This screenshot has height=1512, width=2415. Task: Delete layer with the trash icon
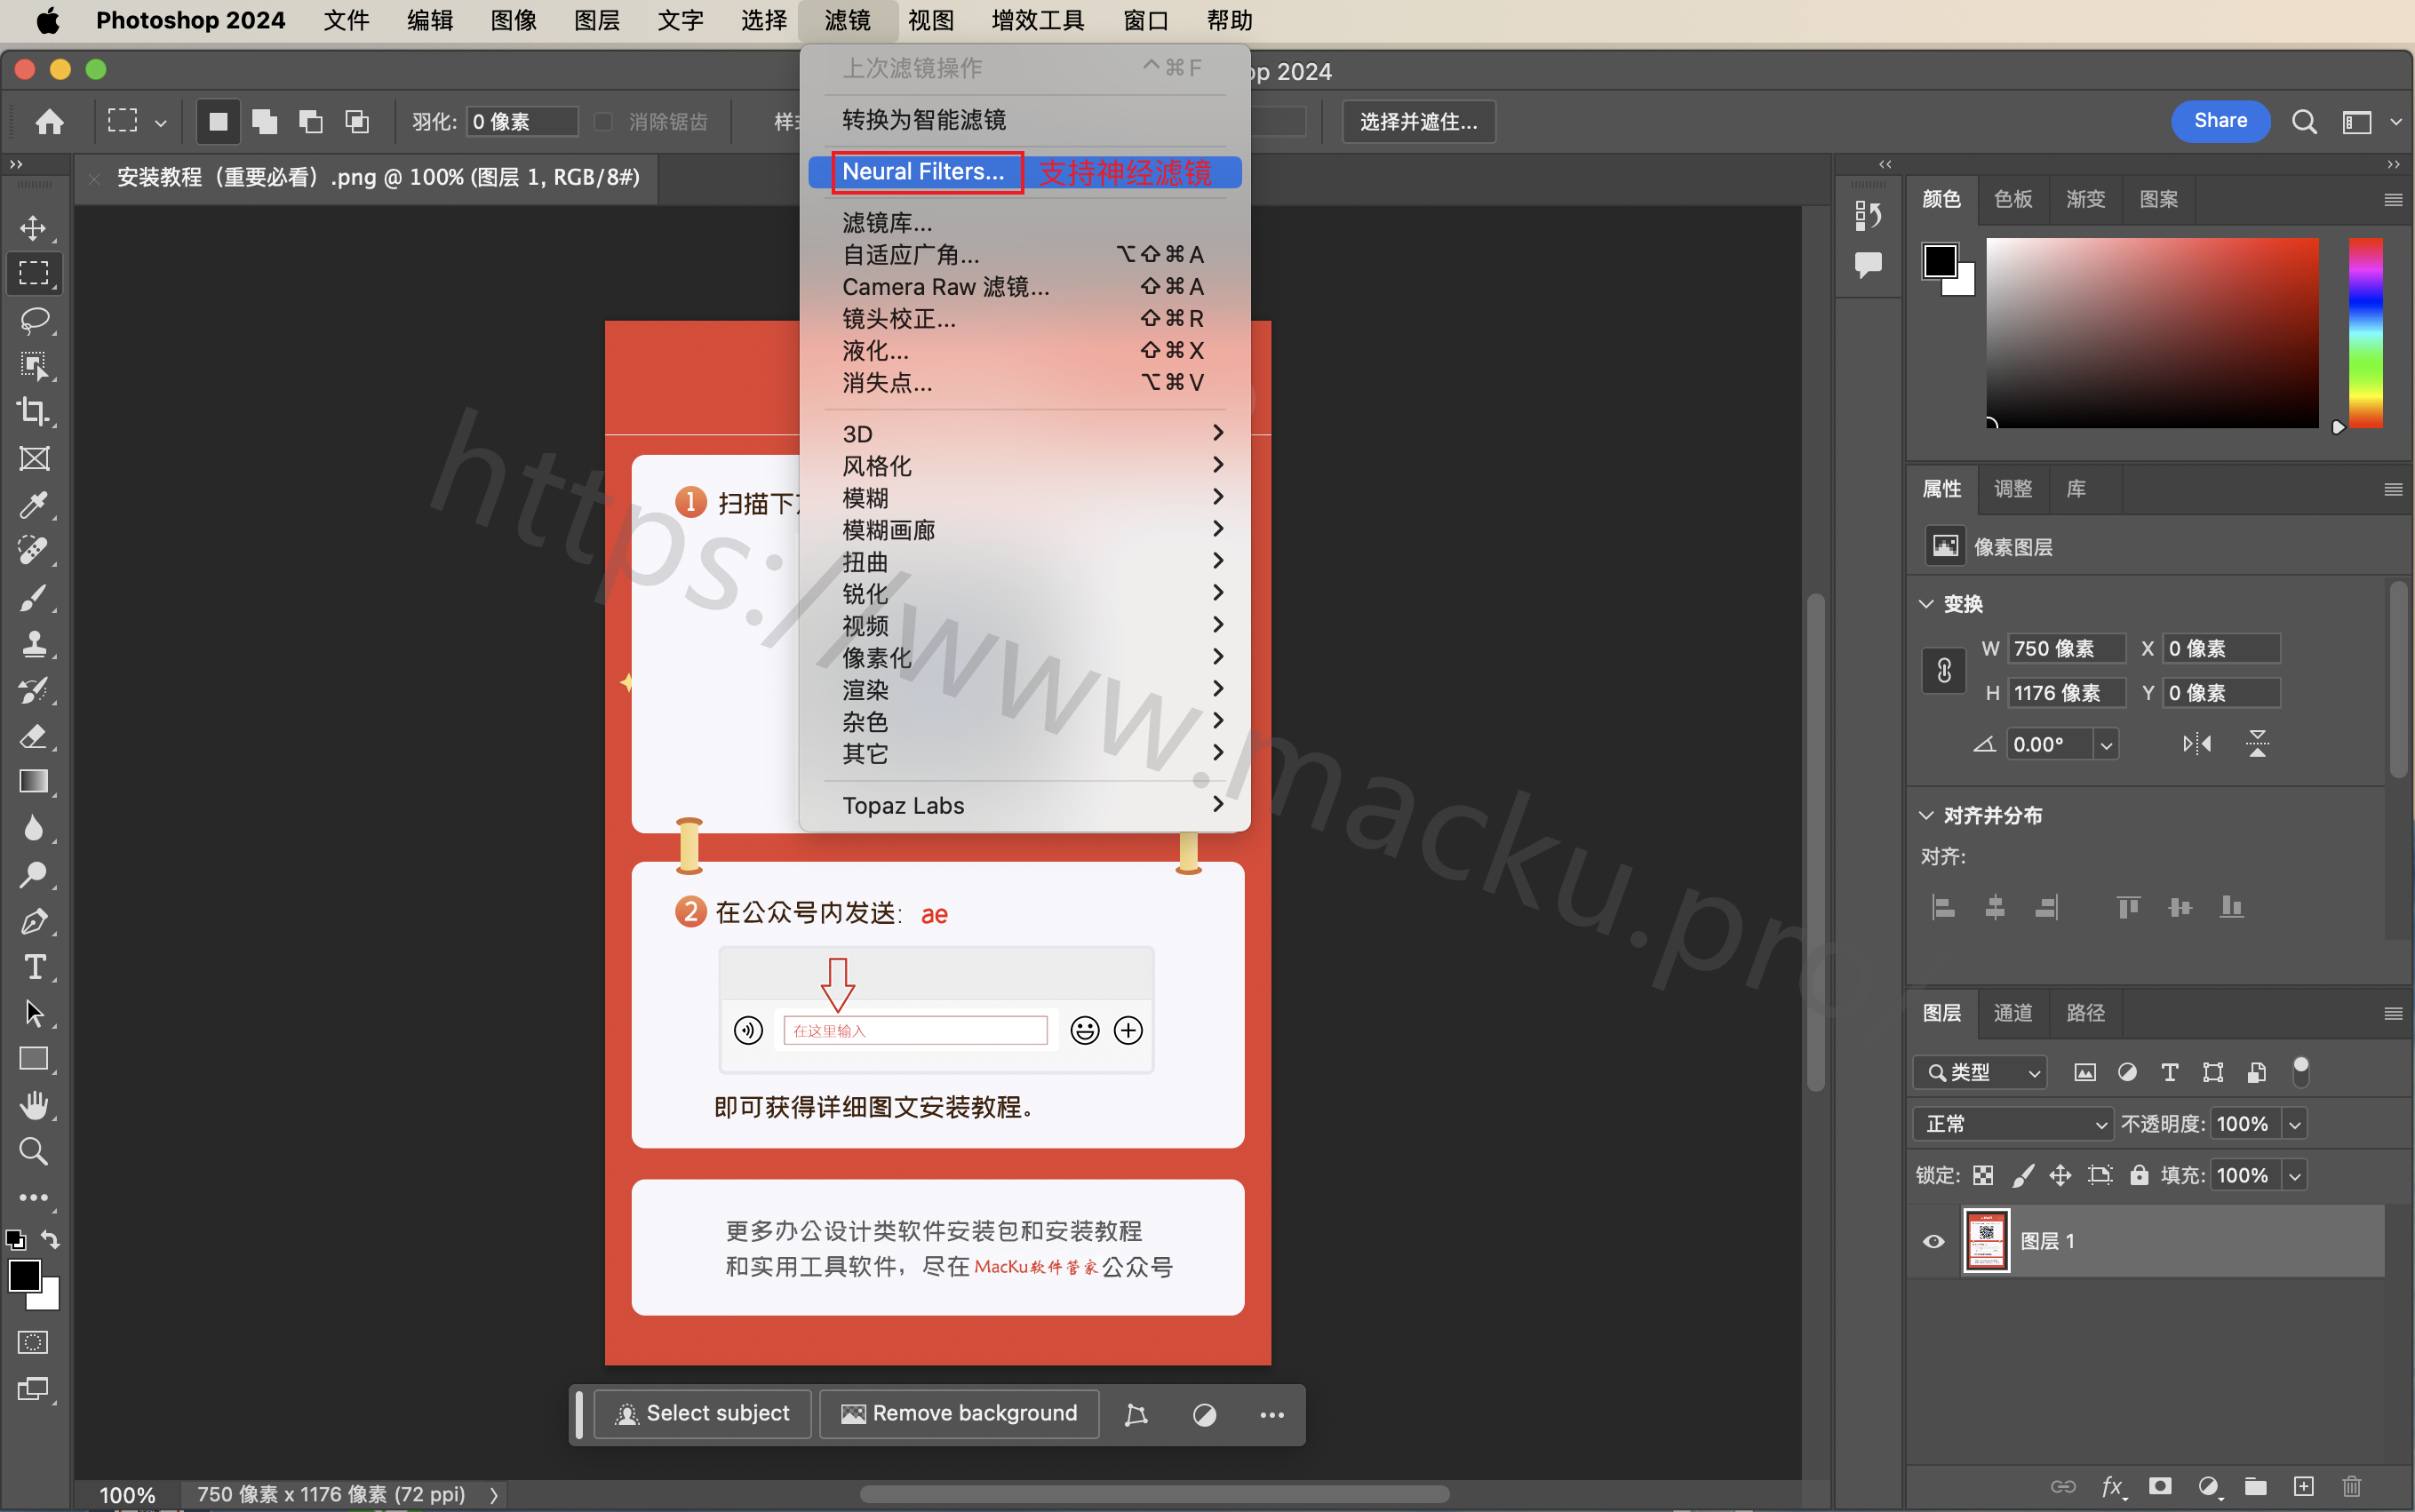pyautogui.click(x=2352, y=1486)
